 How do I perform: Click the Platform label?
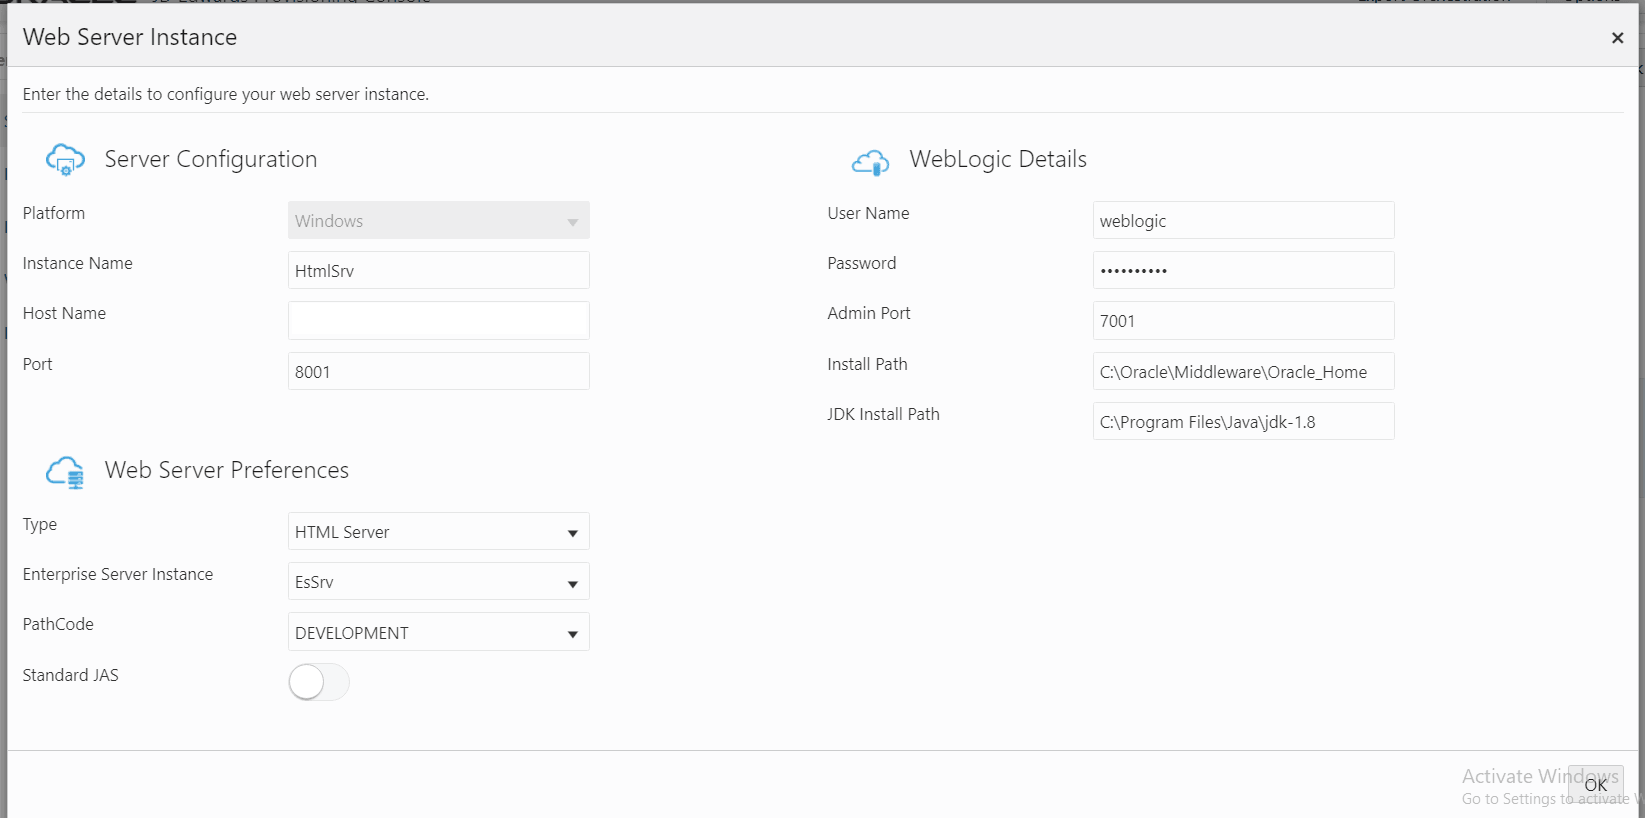click(54, 213)
